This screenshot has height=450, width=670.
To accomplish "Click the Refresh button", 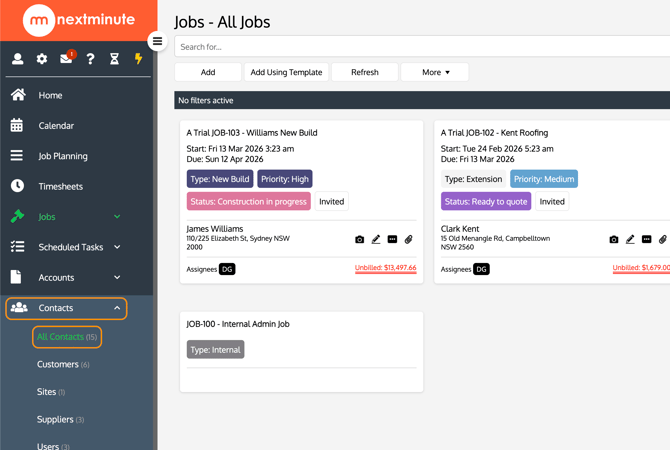I will tap(365, 72).
